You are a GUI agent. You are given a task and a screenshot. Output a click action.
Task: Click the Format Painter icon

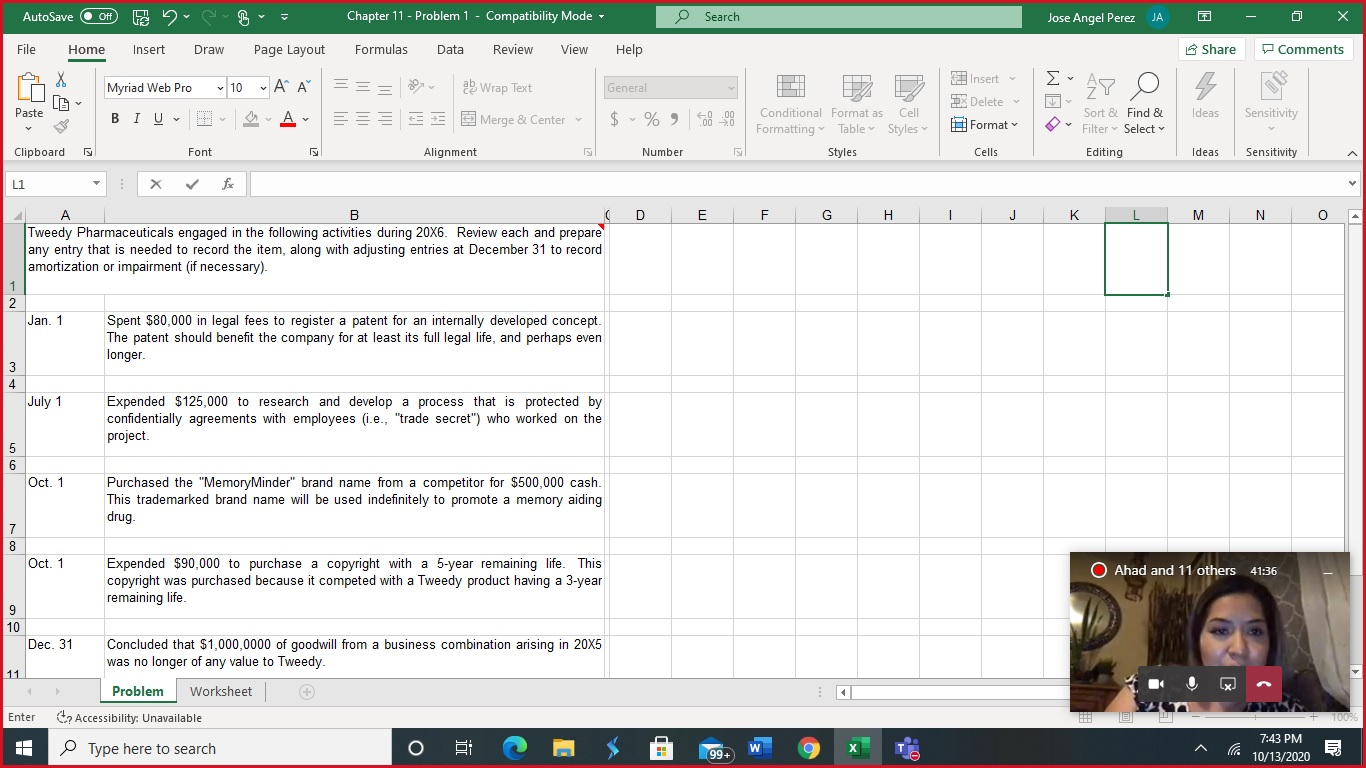(60, 124)
